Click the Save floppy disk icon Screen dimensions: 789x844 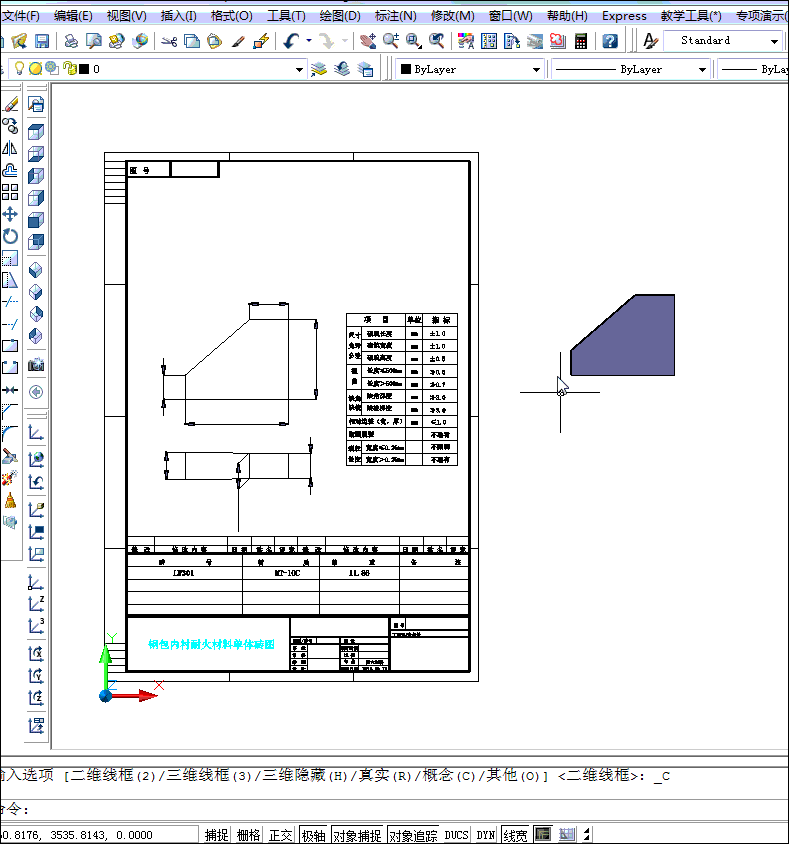tap(42, 41)
